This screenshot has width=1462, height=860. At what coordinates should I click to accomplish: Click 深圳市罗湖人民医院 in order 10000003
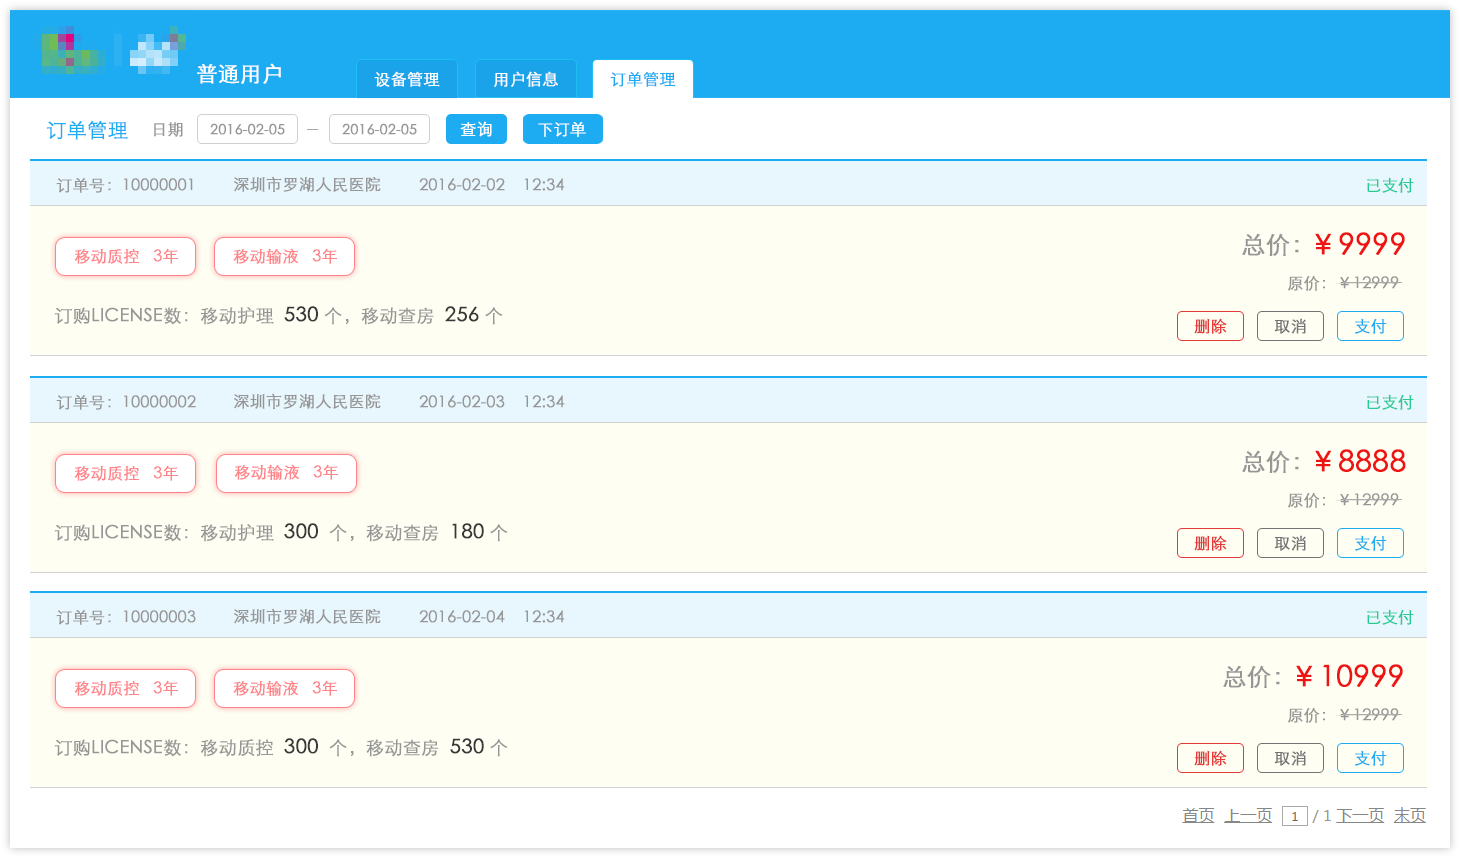point(307,617)
